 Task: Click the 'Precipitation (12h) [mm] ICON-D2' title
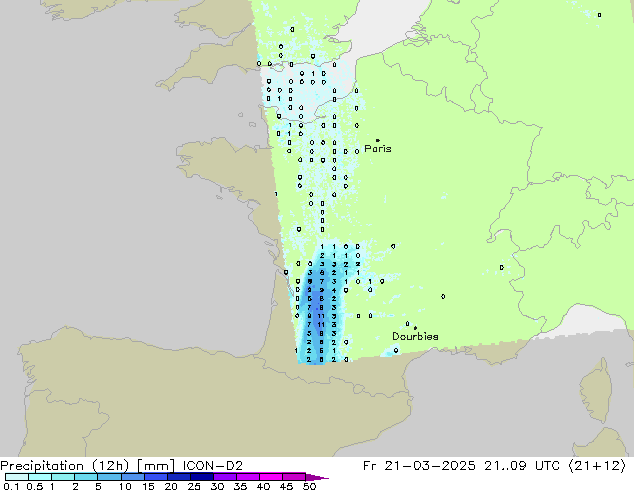pos(121,466)
